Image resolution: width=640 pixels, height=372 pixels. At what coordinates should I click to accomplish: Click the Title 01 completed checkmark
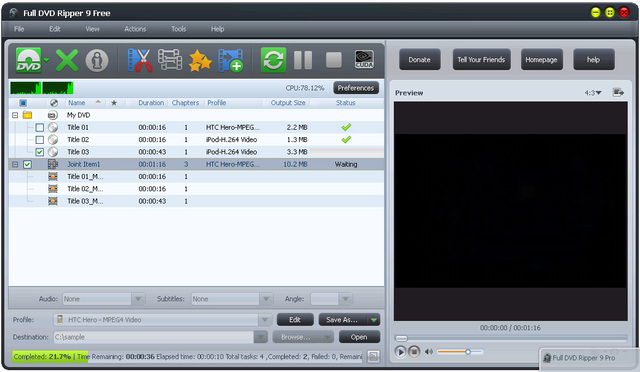click(346, 127)
